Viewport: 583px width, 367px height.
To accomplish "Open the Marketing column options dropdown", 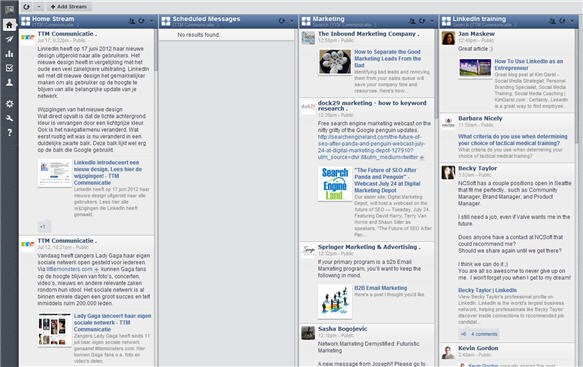I will (x=432, y=21).
